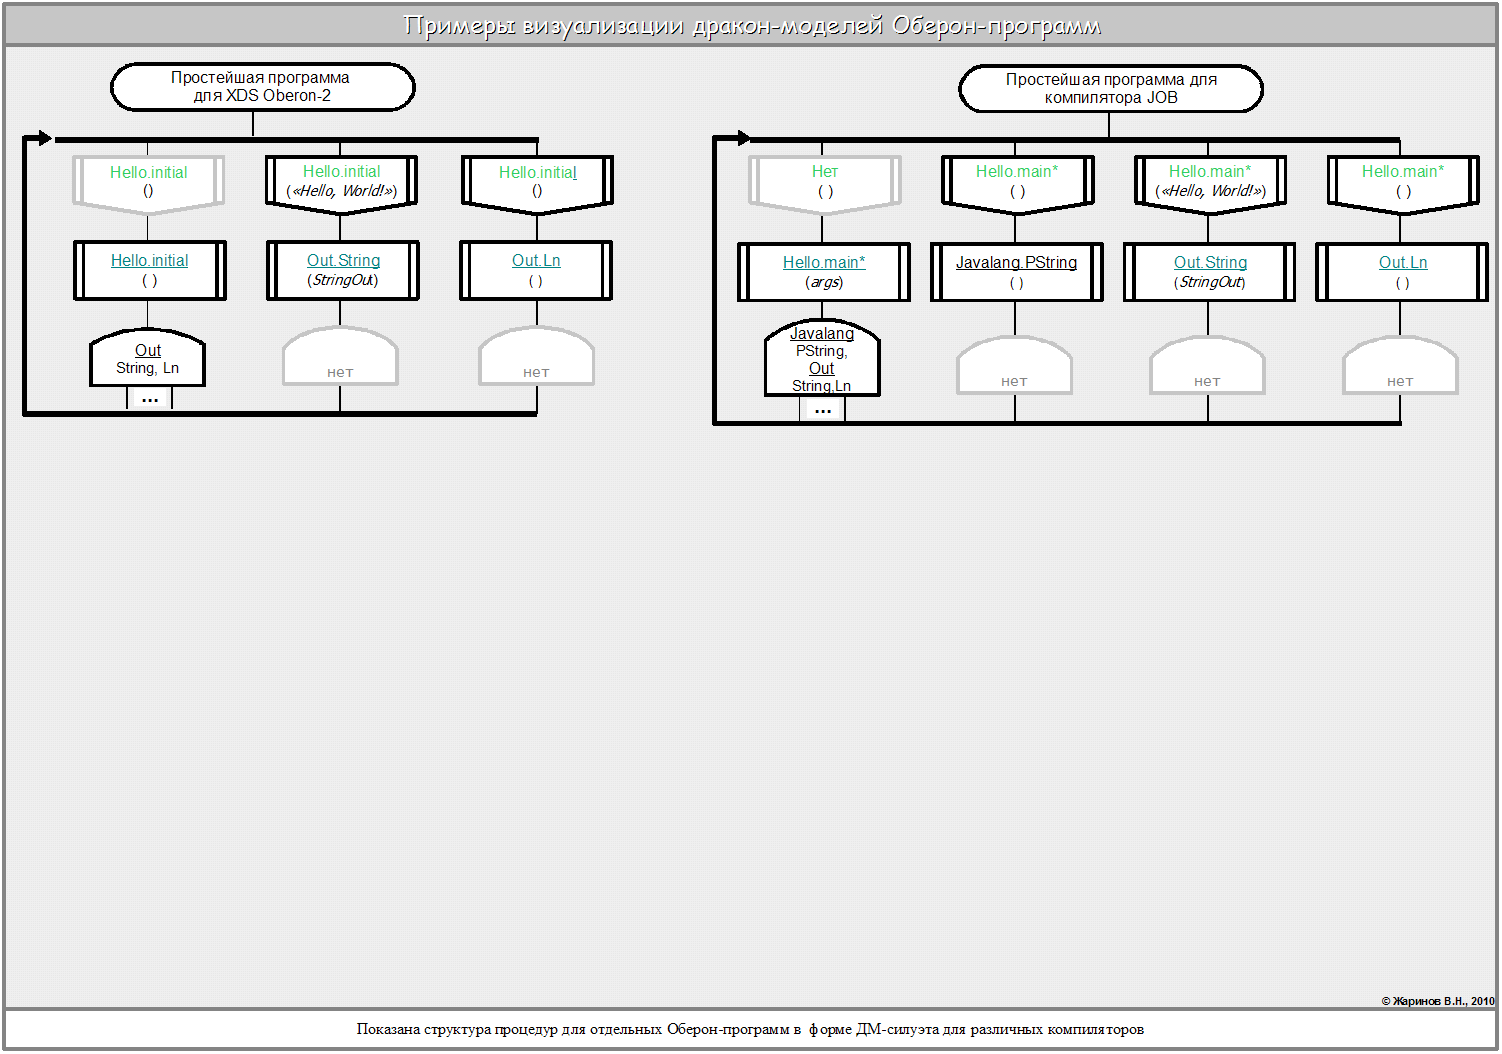This screenshot has width=1502, height=1054.
Task: Click the Out.Ln link in JOB compiler diagram
Action: click(x=1402, y=263)
